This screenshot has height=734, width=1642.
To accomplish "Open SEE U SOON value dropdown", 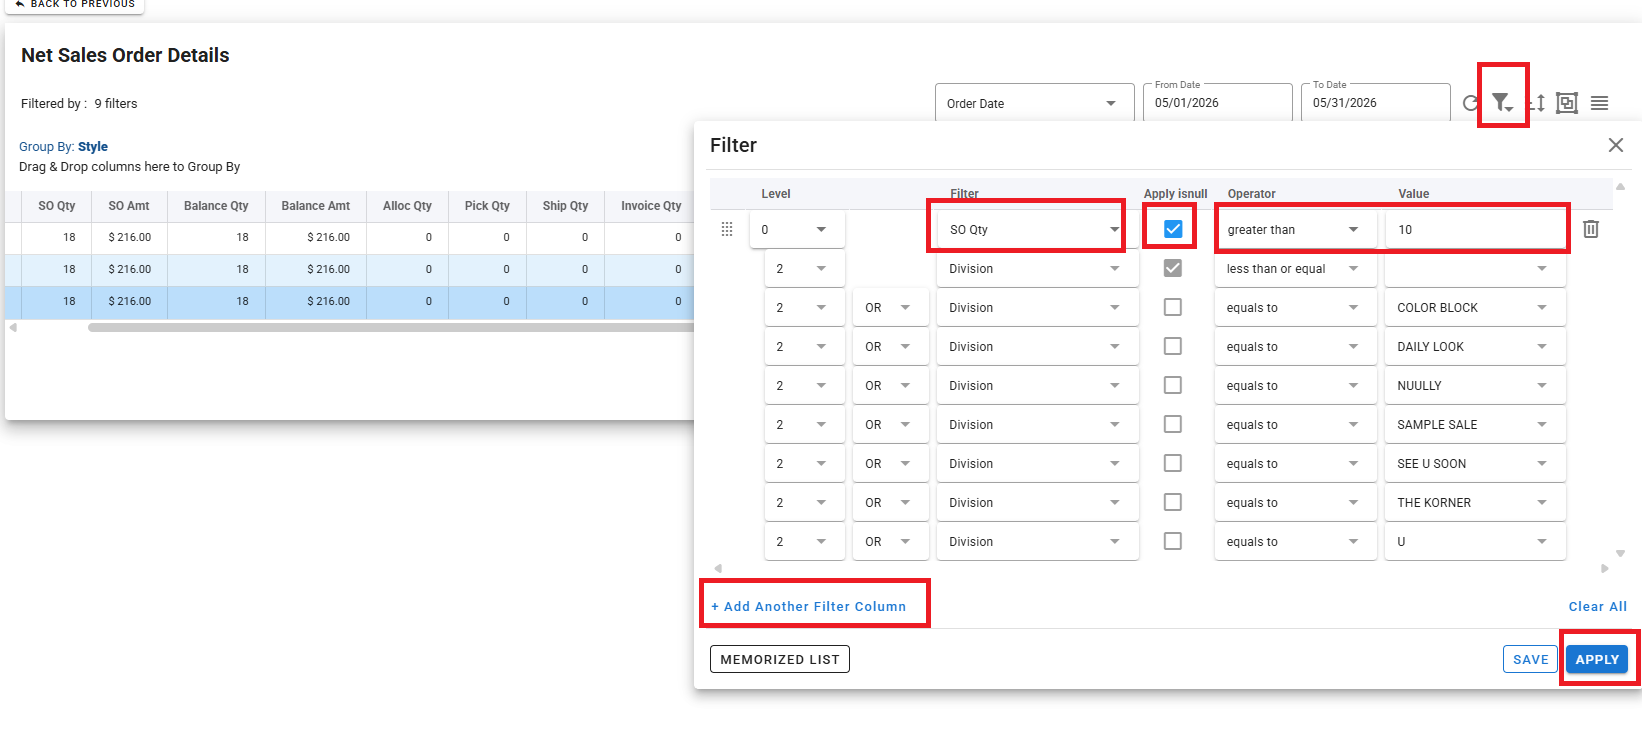I will click(1475, 463).
